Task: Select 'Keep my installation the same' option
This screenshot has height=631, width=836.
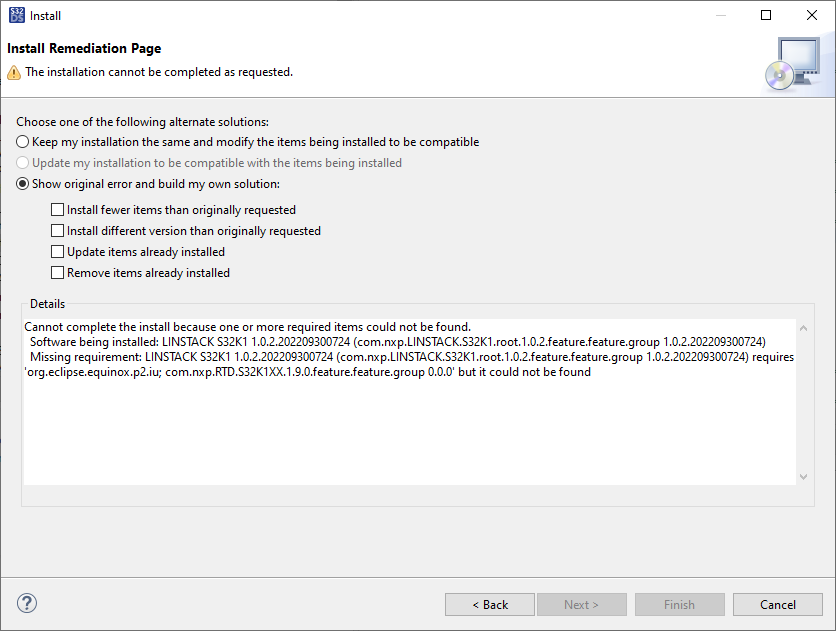Action: tap(23, 142)
